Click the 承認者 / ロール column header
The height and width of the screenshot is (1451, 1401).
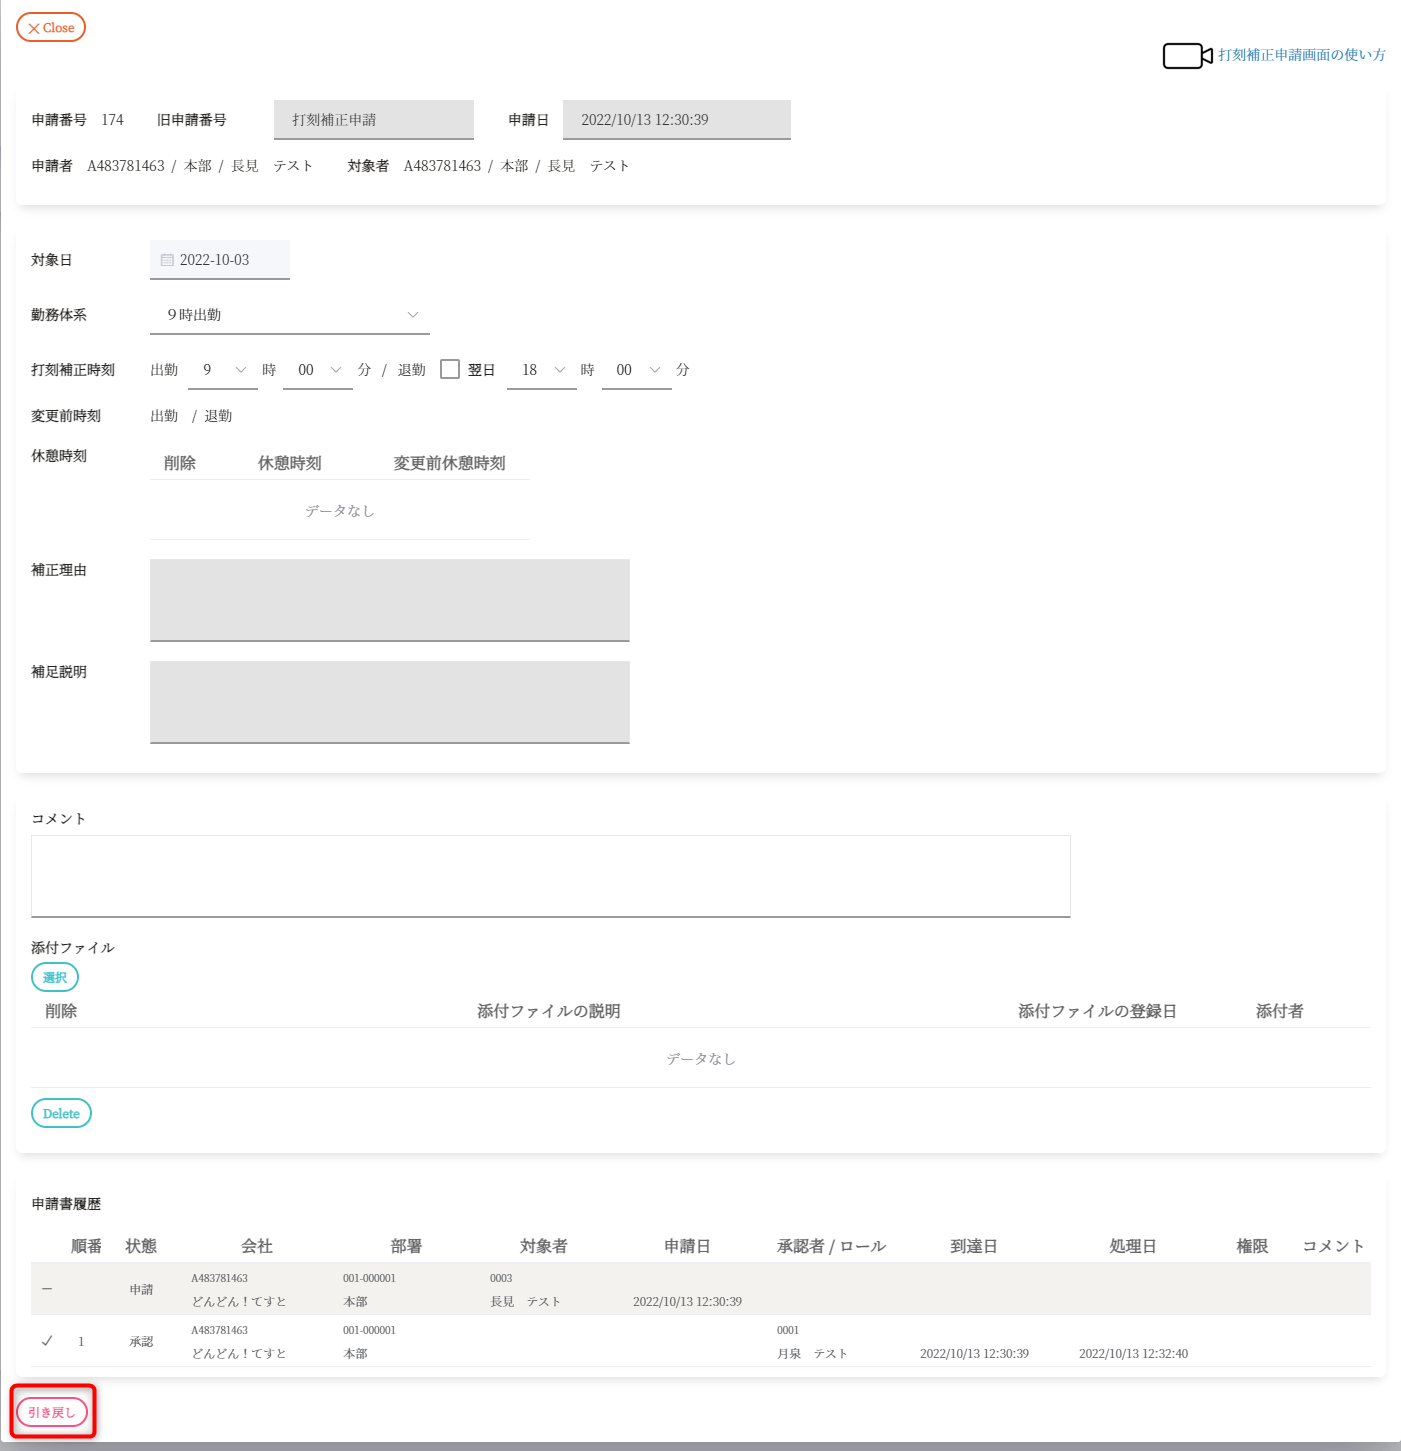tap(832, 1246)
